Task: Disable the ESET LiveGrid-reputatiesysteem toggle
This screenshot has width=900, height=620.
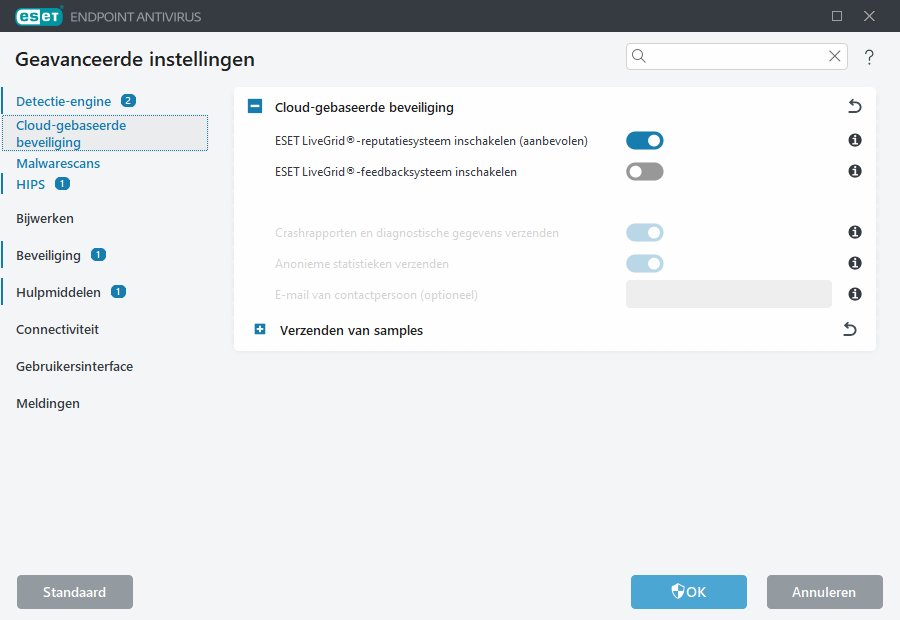Action: point(644,140)
